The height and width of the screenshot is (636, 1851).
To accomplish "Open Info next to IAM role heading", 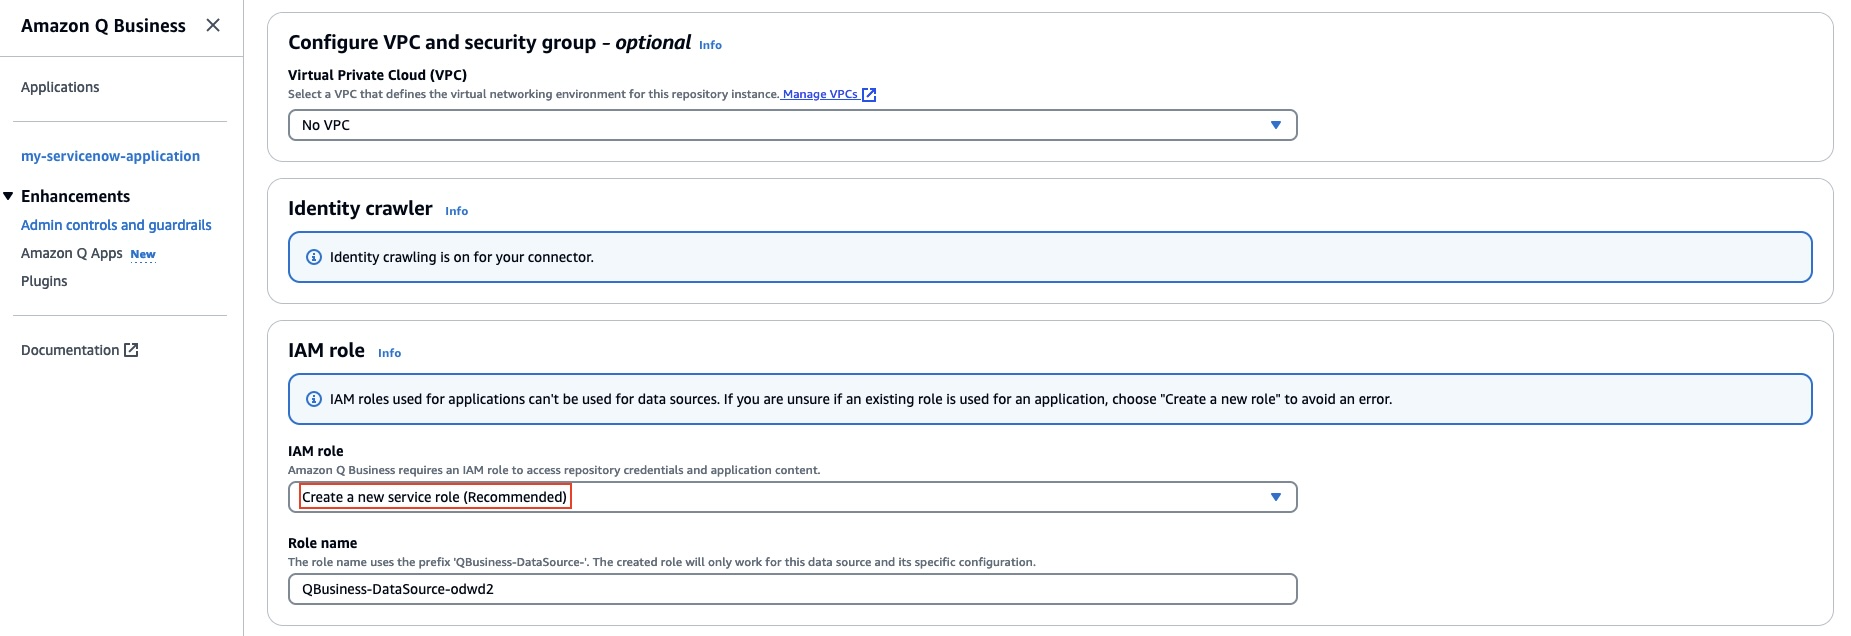I will [389, 353].
